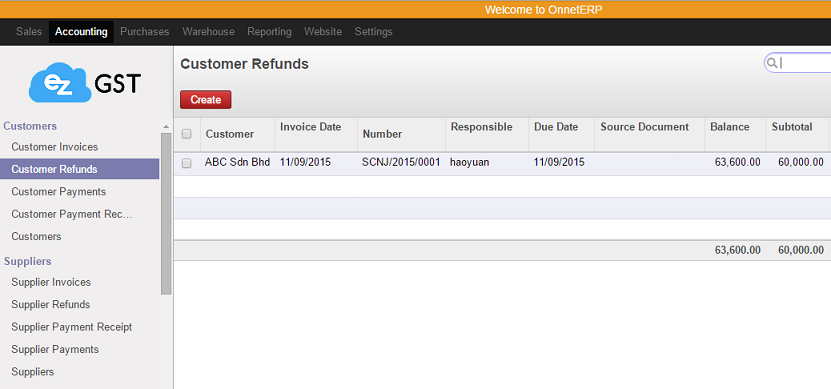Open the Sales menu
The height and width of the screenshot is (389, 831).
click(29, 32)
